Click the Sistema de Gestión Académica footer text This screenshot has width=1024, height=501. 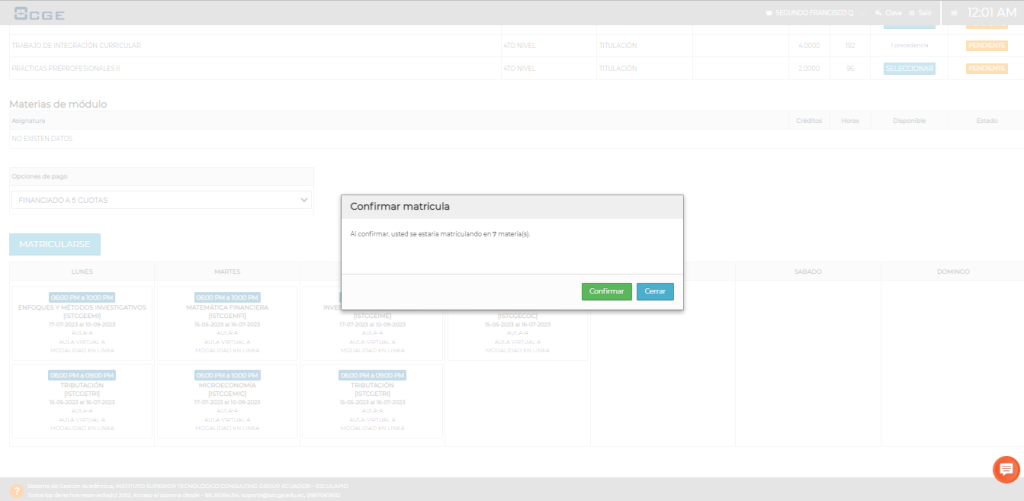click(187, 486)
